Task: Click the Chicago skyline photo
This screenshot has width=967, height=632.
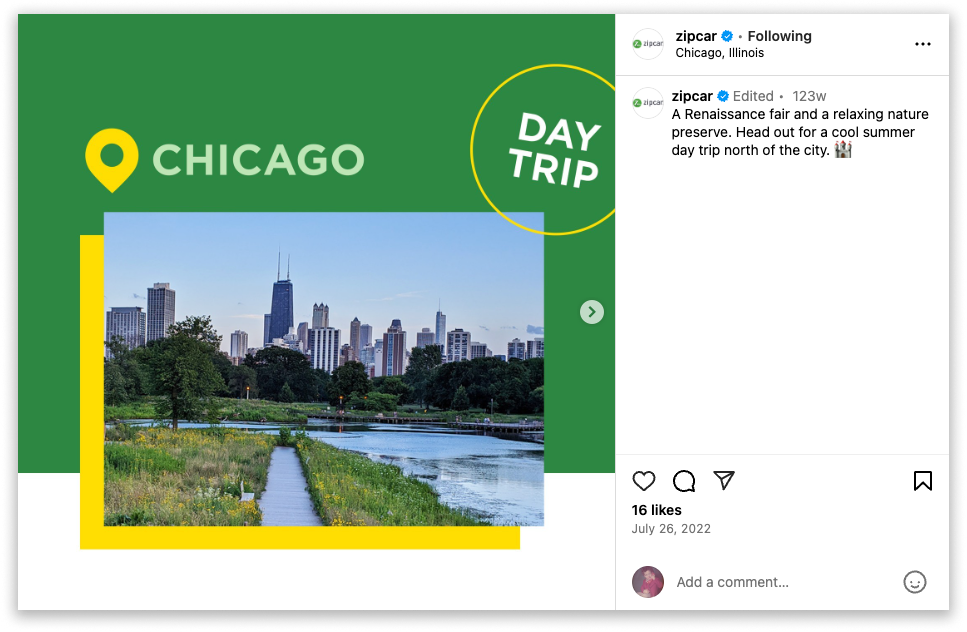Action: (x=324, y=369)
